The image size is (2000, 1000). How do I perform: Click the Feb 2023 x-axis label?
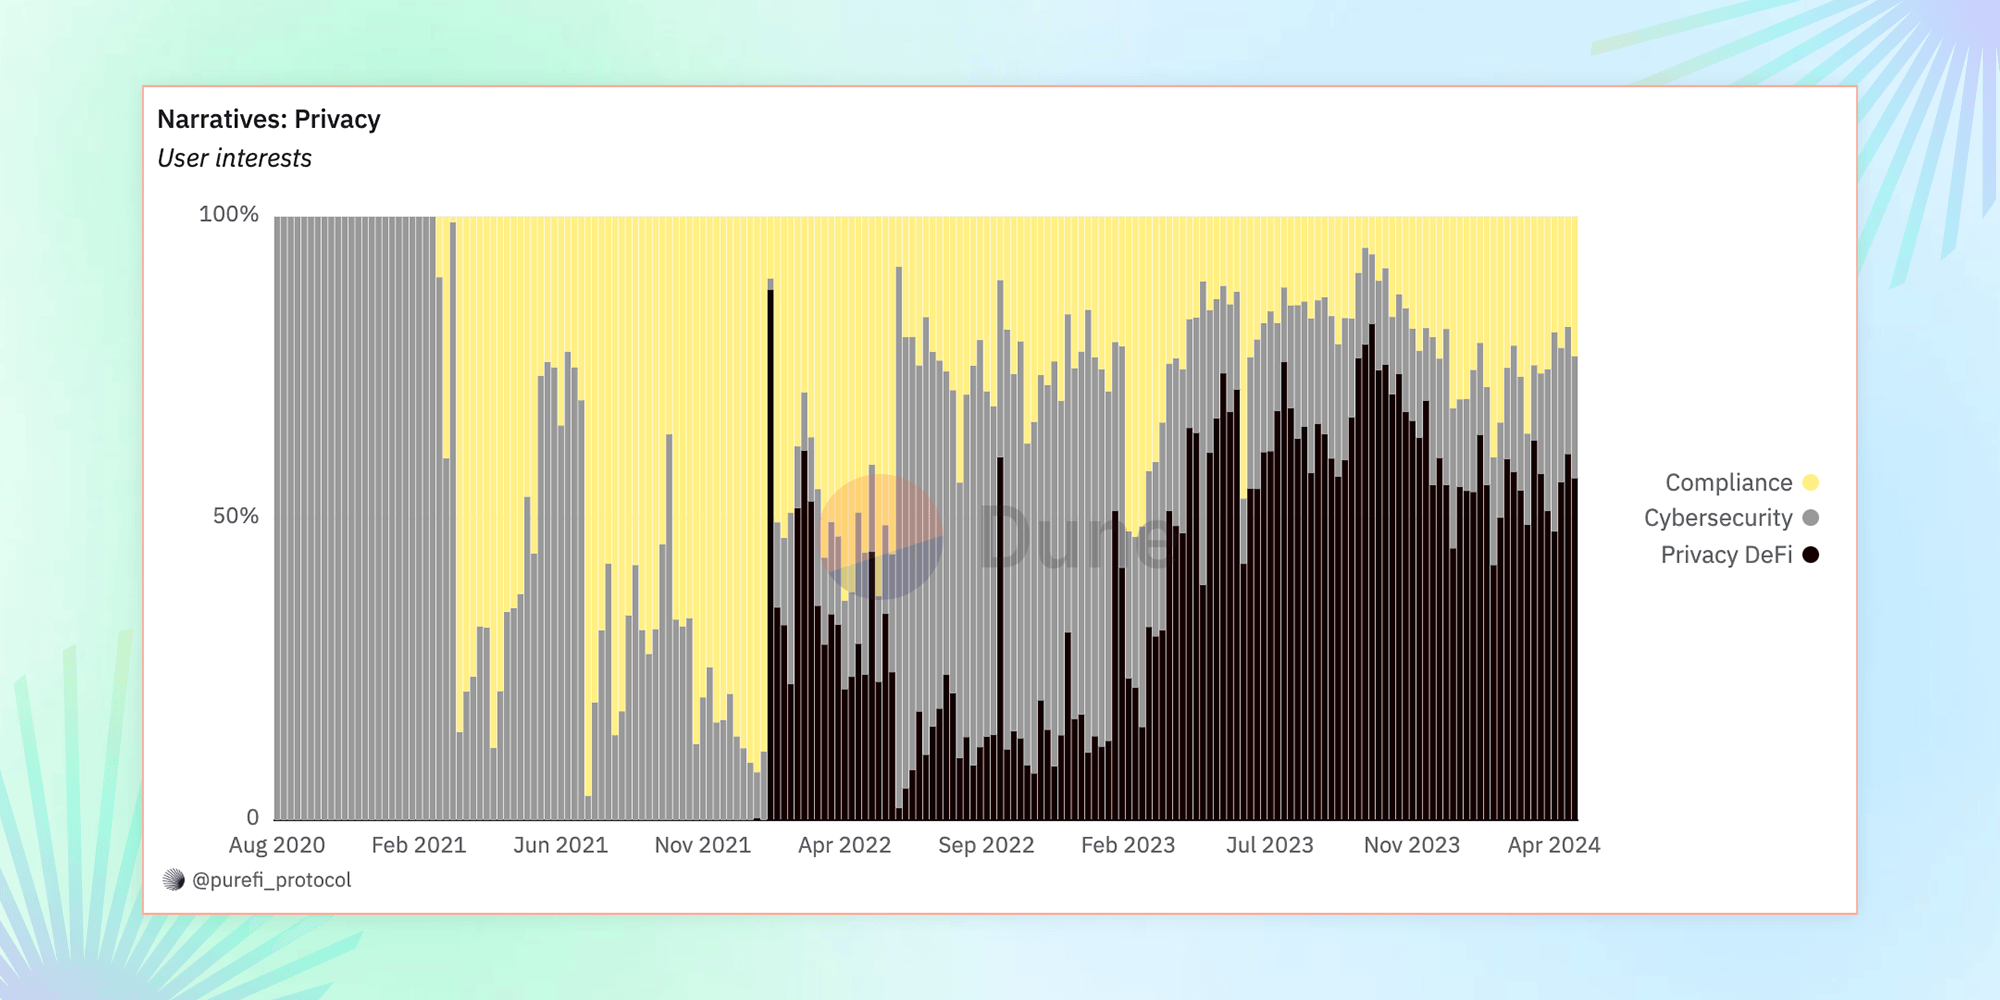point(1128,846)
